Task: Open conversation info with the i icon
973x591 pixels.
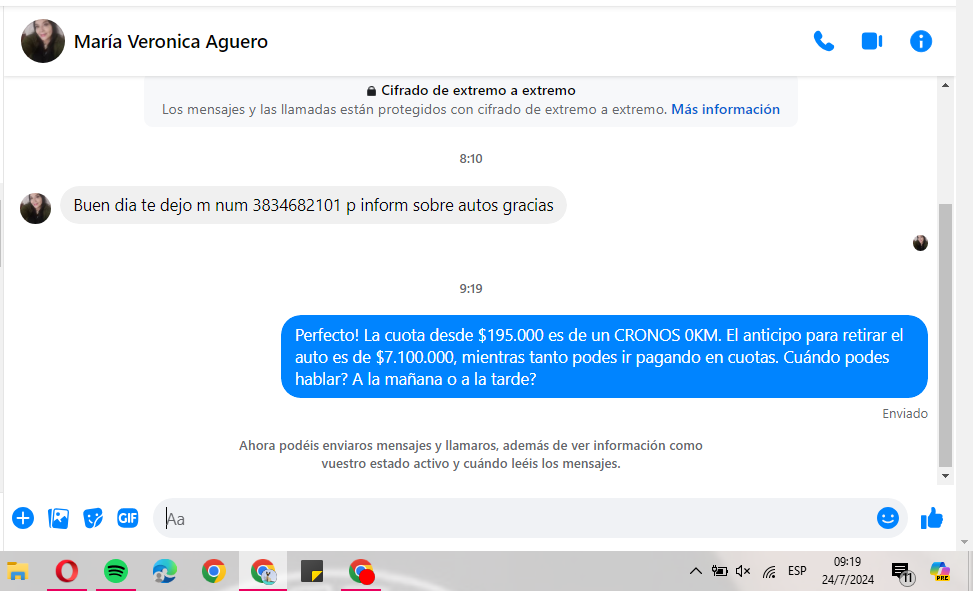Action: [x=920, y=41]
